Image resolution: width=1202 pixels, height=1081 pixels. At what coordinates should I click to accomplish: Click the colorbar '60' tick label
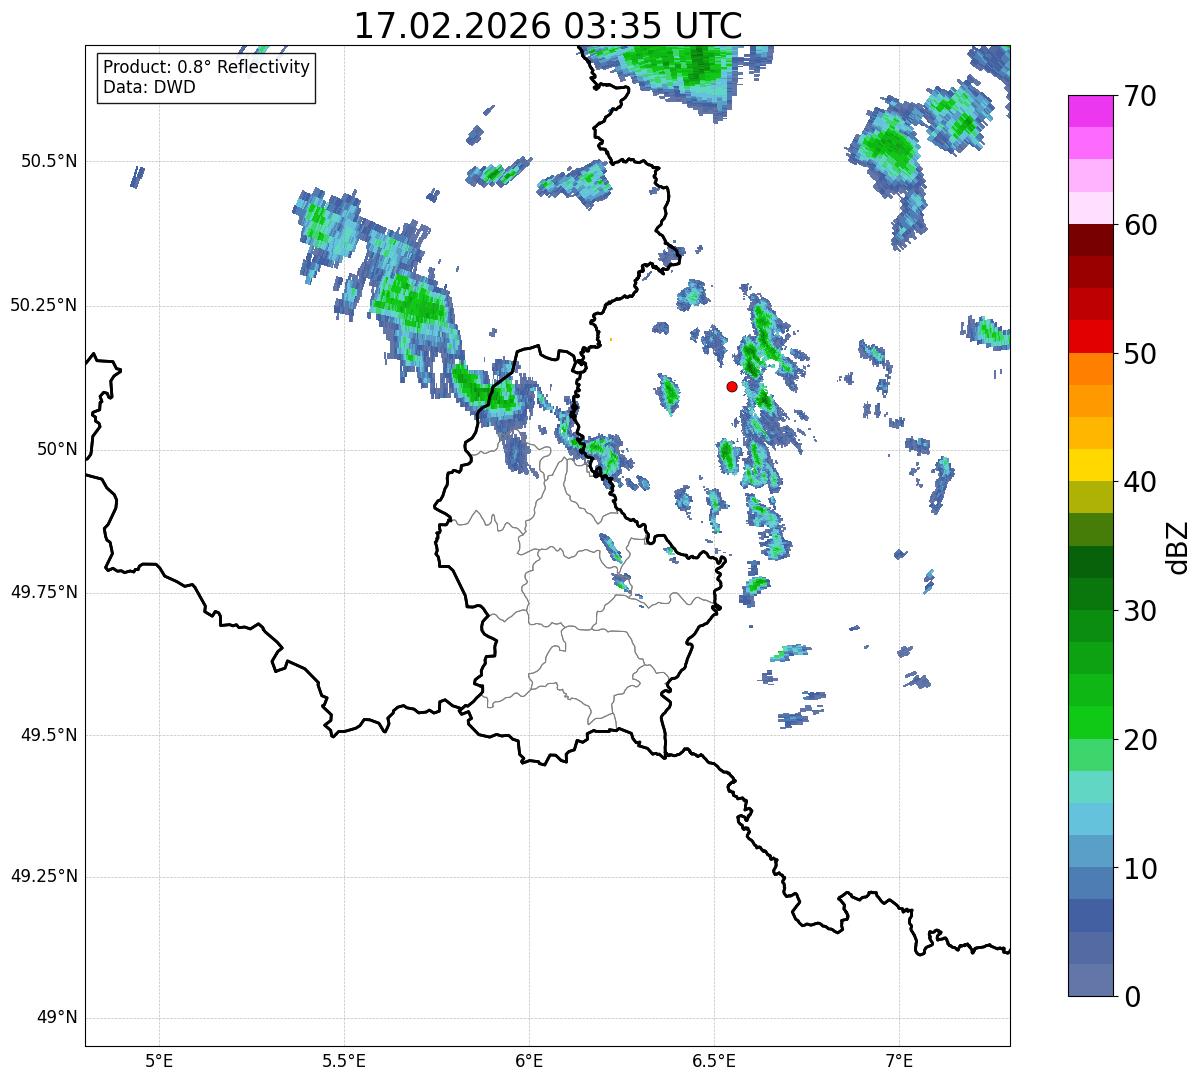pyautogui.click(x=1140, y=225)
